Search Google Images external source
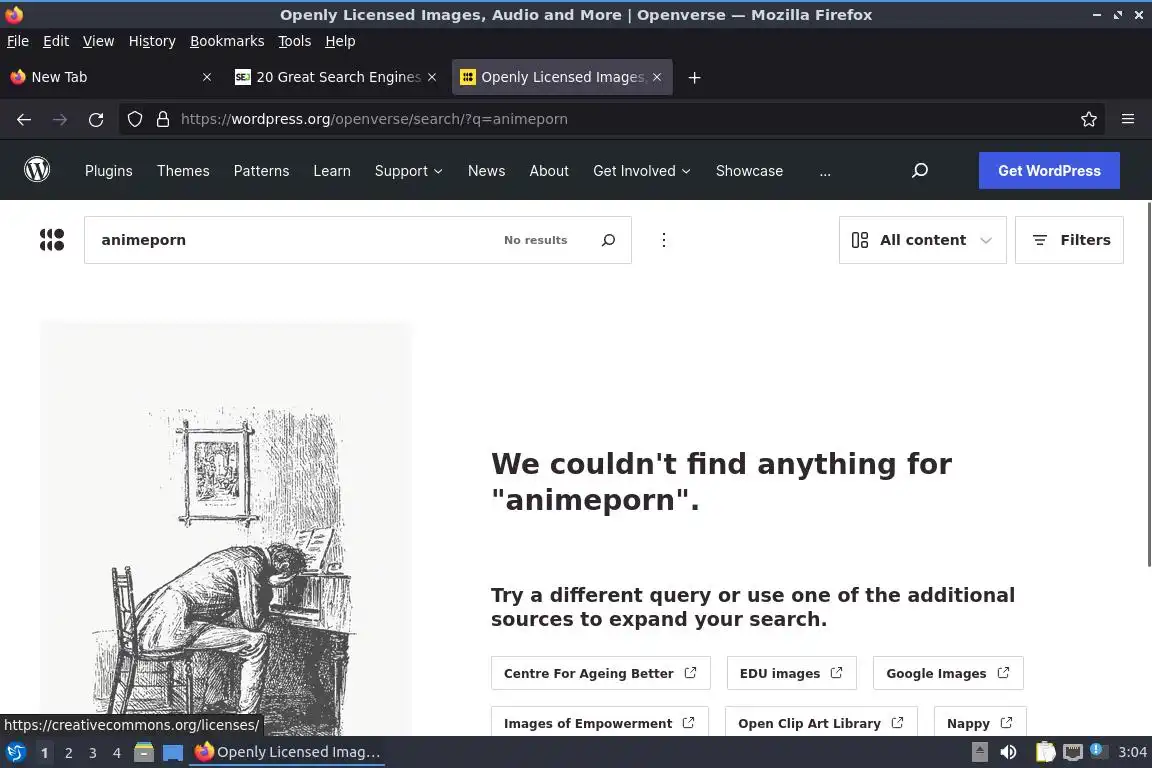The height and width of the screenshot is (768, 1152). tap(948, 673)
